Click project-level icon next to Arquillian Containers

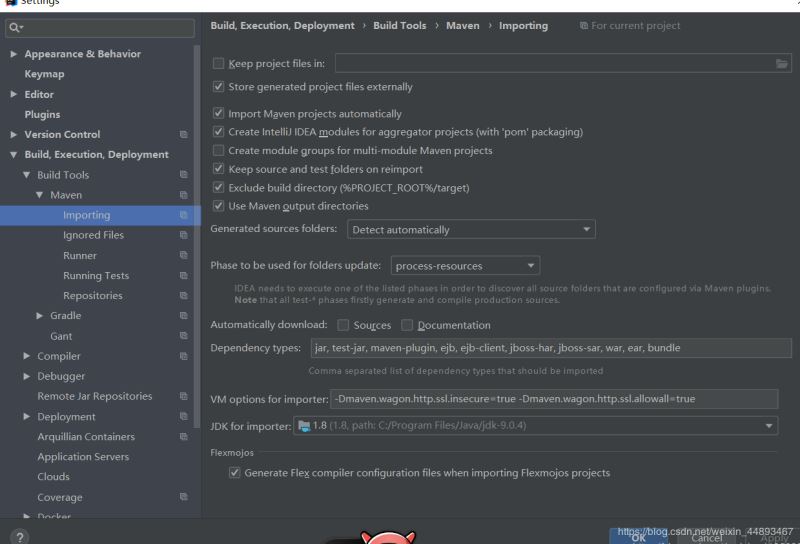184,437
